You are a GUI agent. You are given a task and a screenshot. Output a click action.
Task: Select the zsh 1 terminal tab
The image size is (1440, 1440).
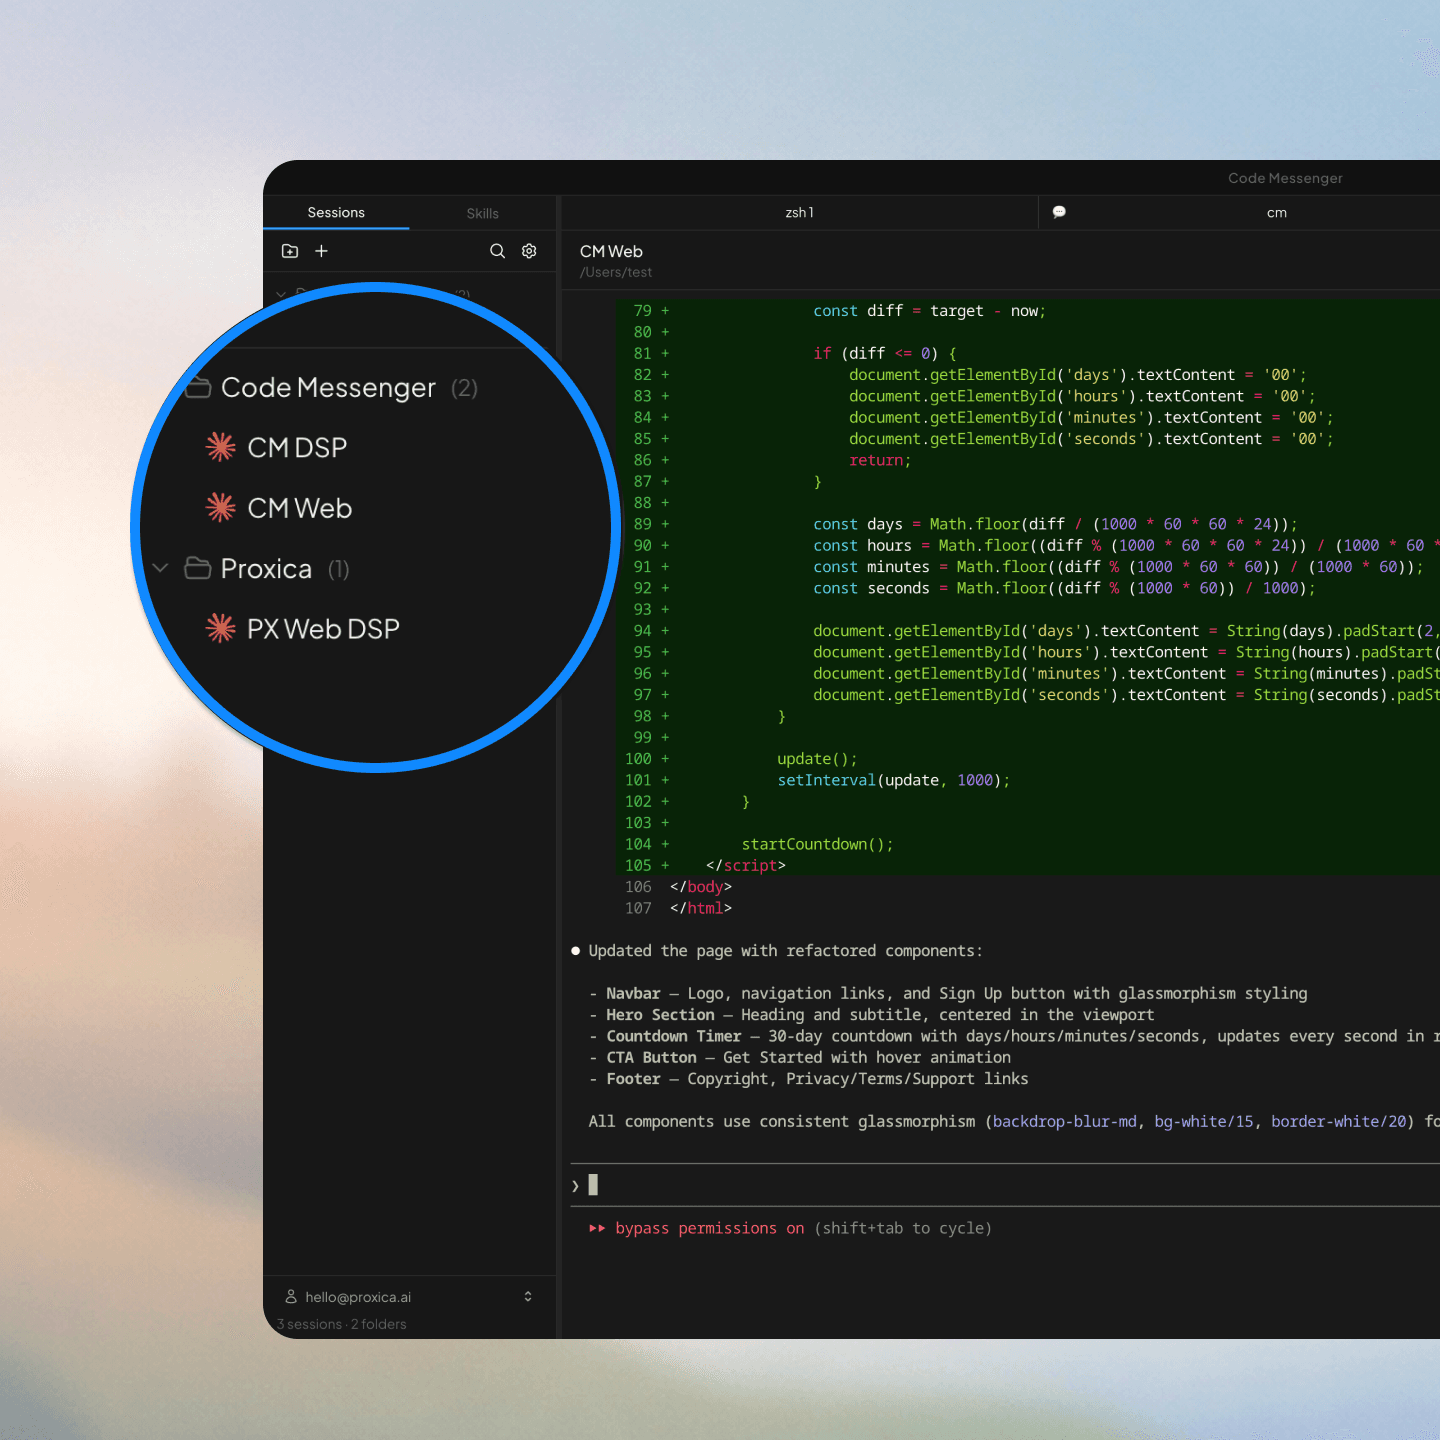799,213
